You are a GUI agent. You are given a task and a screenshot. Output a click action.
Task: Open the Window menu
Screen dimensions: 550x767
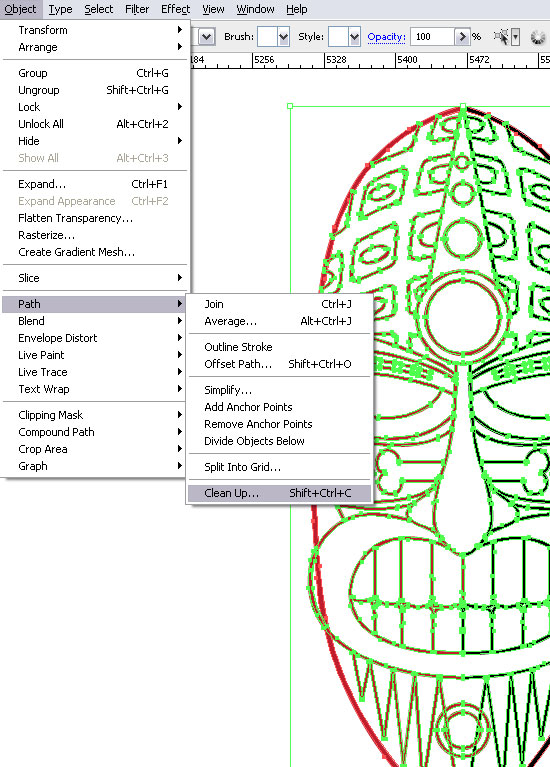(255, 9)
